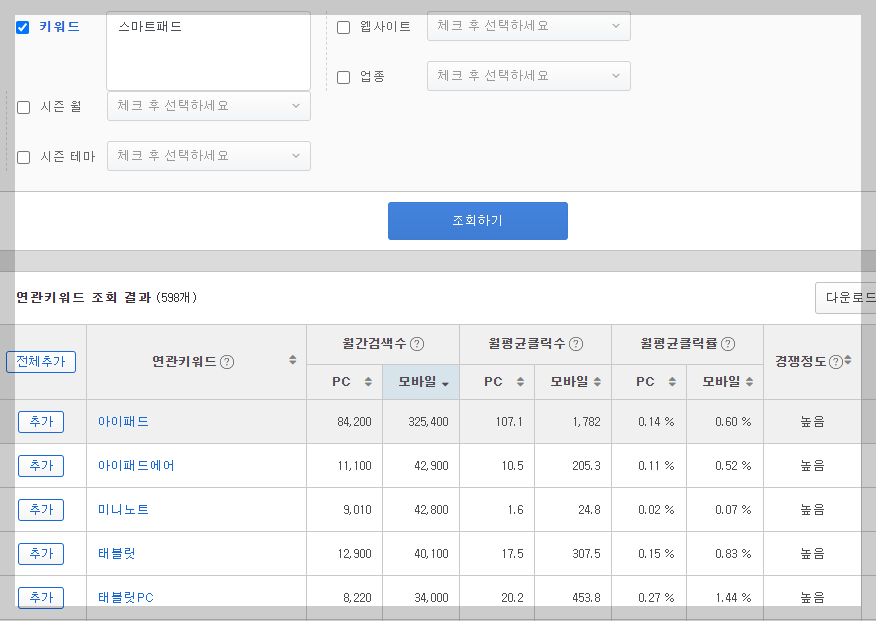Image resolution: width=876 pixels, height=621 pixels.
Task: Sort 월평균클릭수 PC column
Action: click(520, 381)
